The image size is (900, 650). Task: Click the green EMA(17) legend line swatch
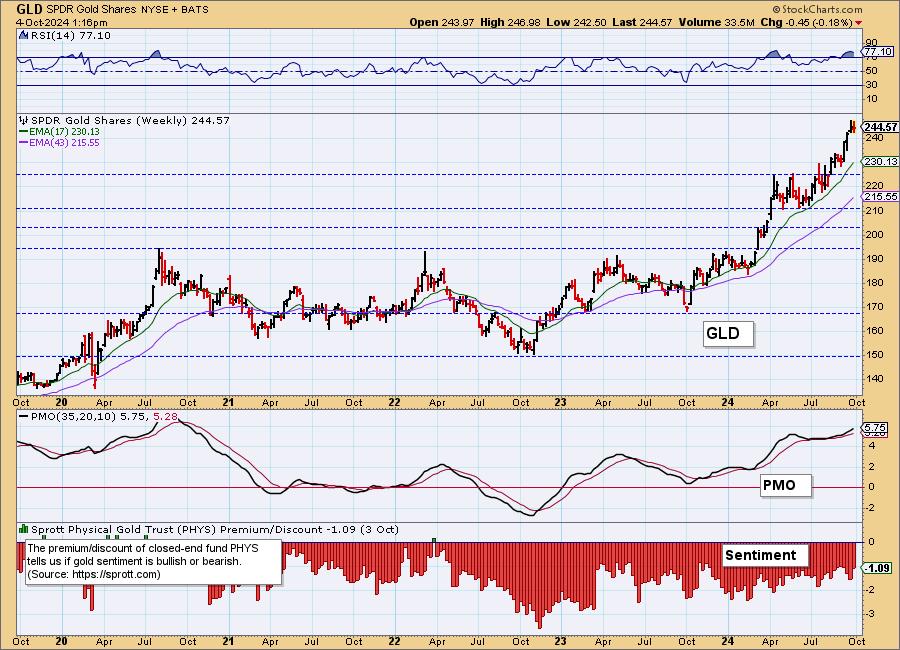point(24,131)
